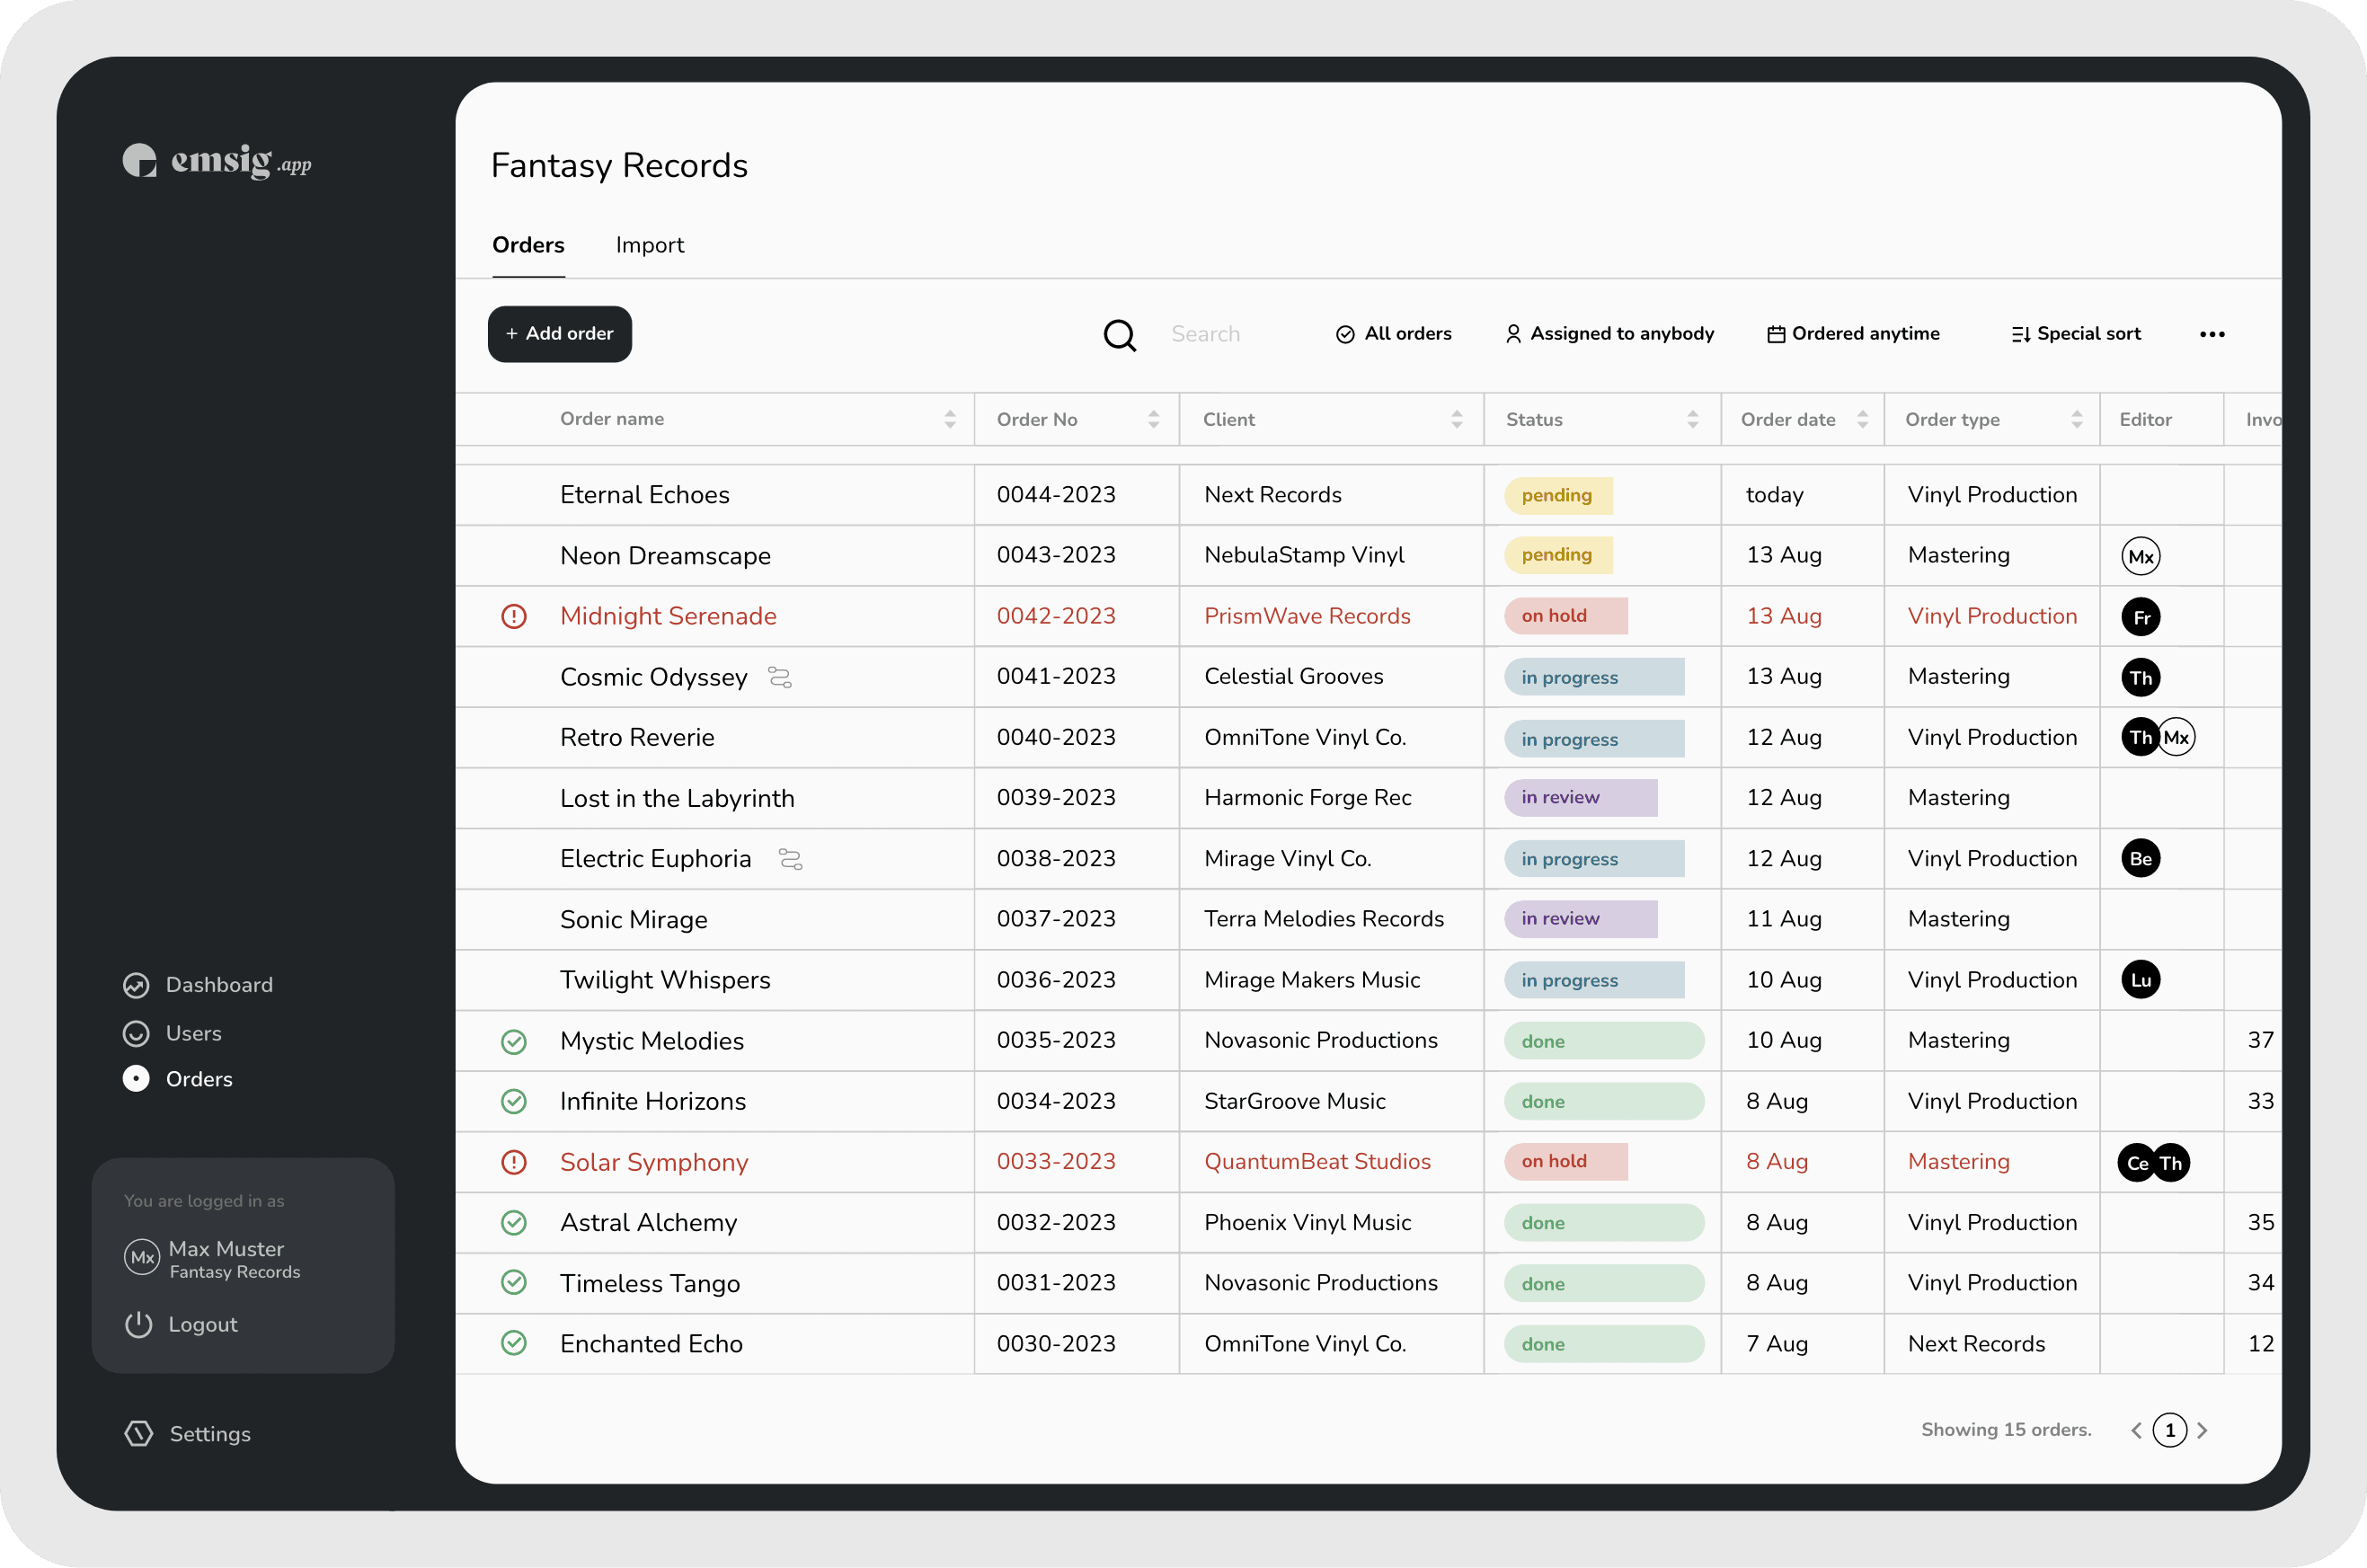Image resolution: width=2367 pixels, height=1568 pixels.
Task: Click the Special sort button
Action: [x=2075, y=334]
